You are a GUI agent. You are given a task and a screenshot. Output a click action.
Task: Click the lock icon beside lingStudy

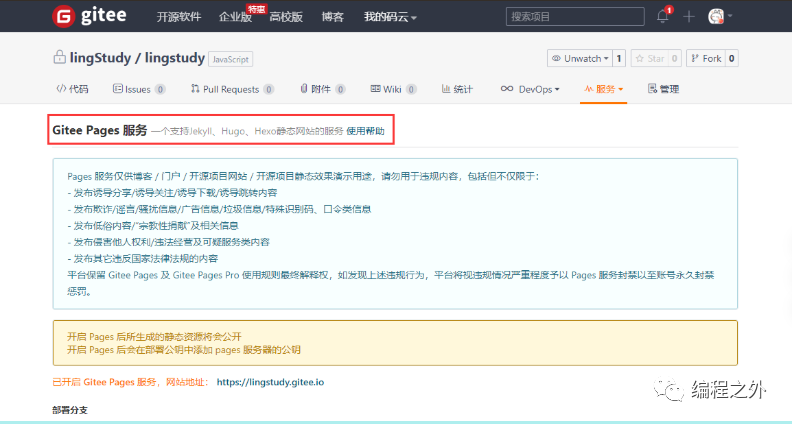[x=60, y=57]
